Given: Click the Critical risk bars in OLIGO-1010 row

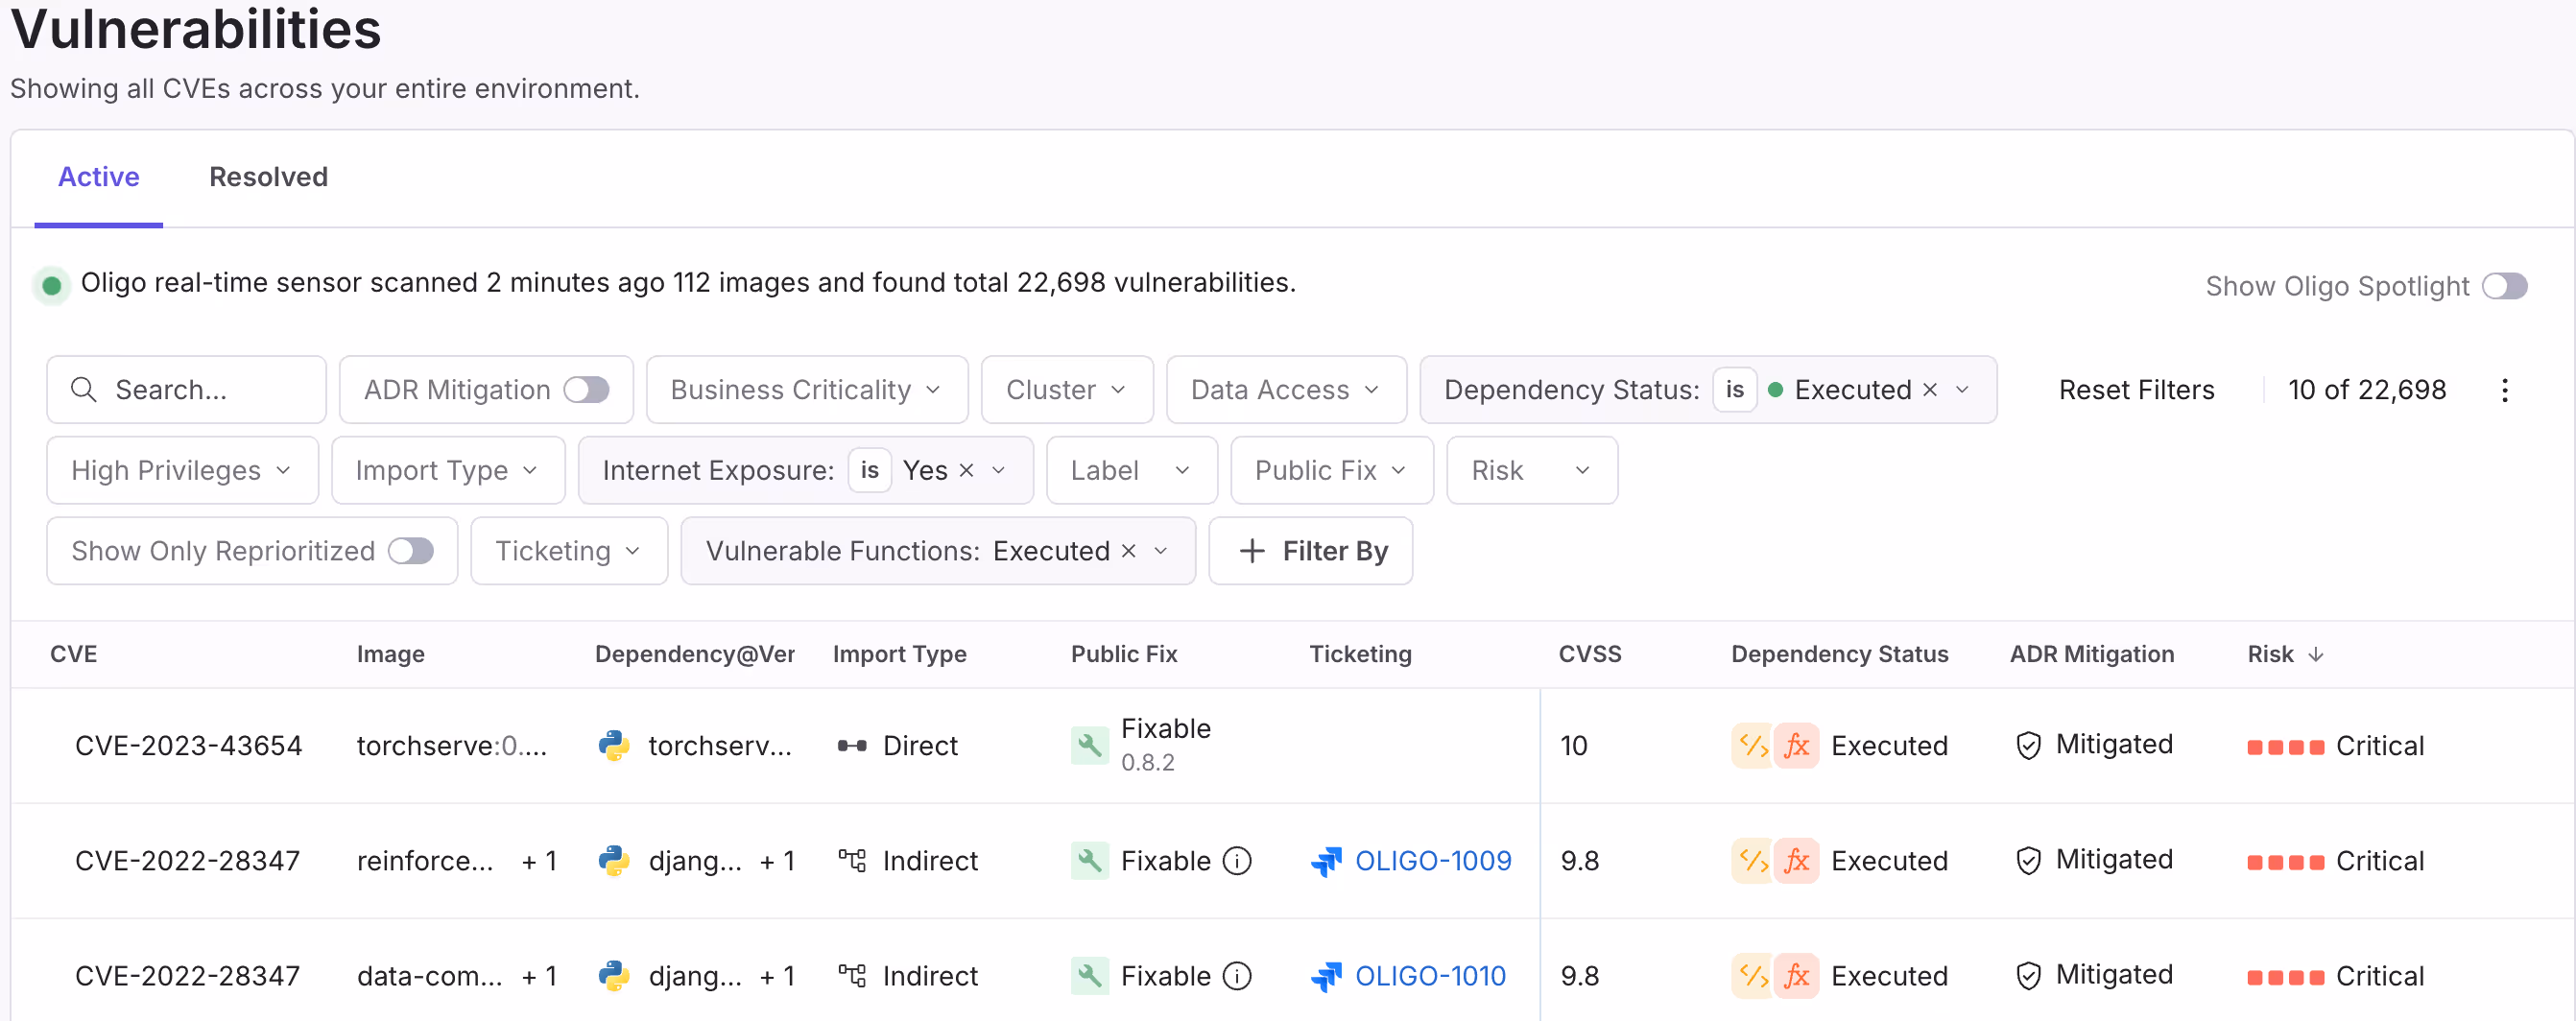Looking at the screenshot, I should [x=2285, y=977].
